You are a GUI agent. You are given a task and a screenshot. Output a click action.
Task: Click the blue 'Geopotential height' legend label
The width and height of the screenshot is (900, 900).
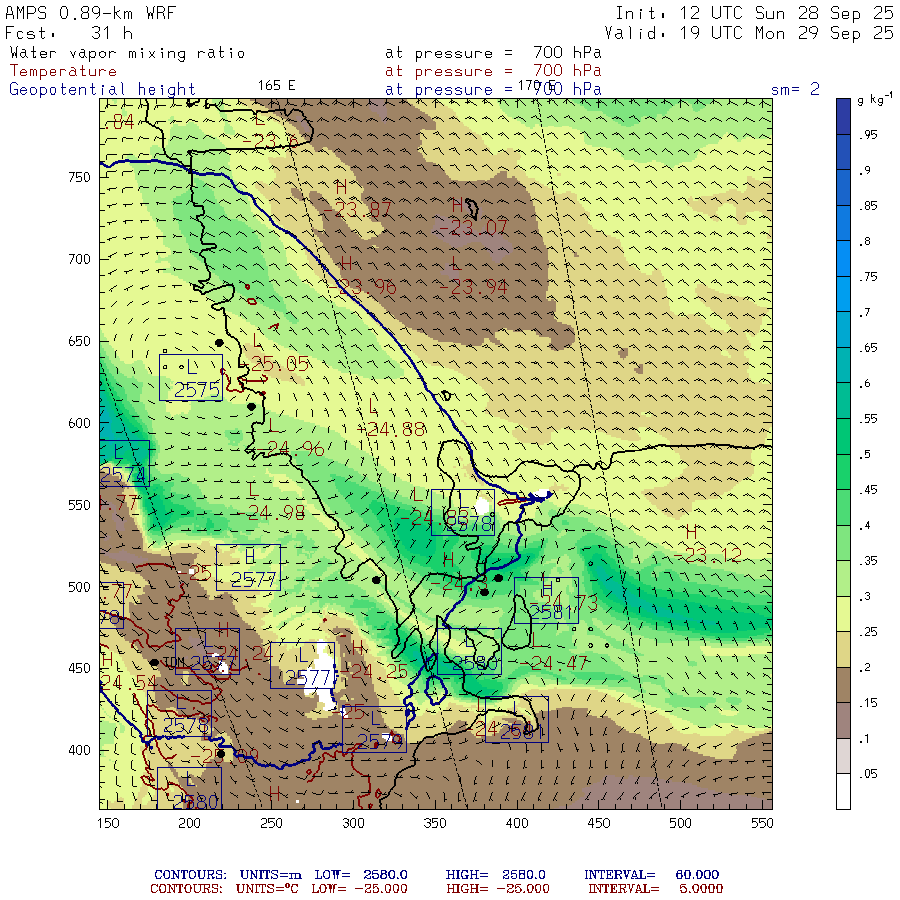click(102, 90)
